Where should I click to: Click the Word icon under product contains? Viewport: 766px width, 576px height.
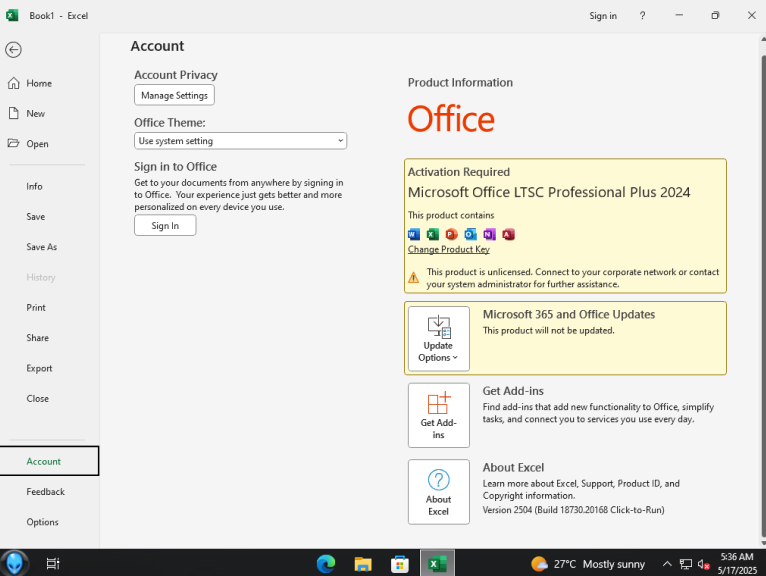coord(414,235)
